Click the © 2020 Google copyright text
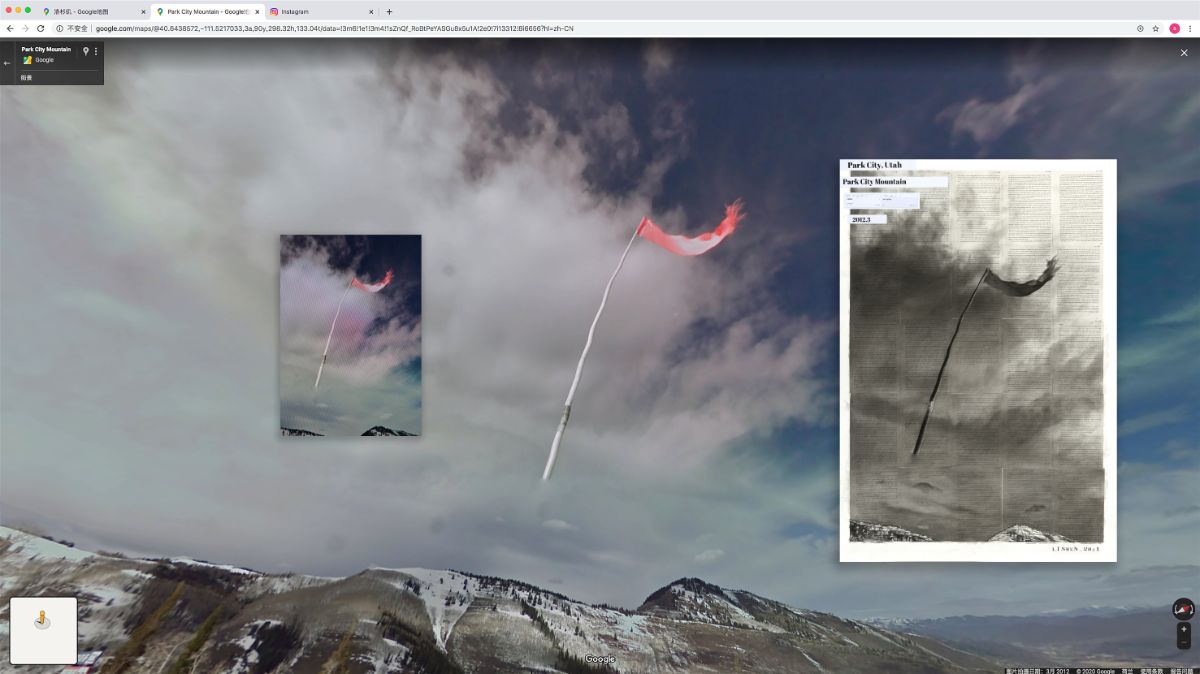 [1095, 671]
